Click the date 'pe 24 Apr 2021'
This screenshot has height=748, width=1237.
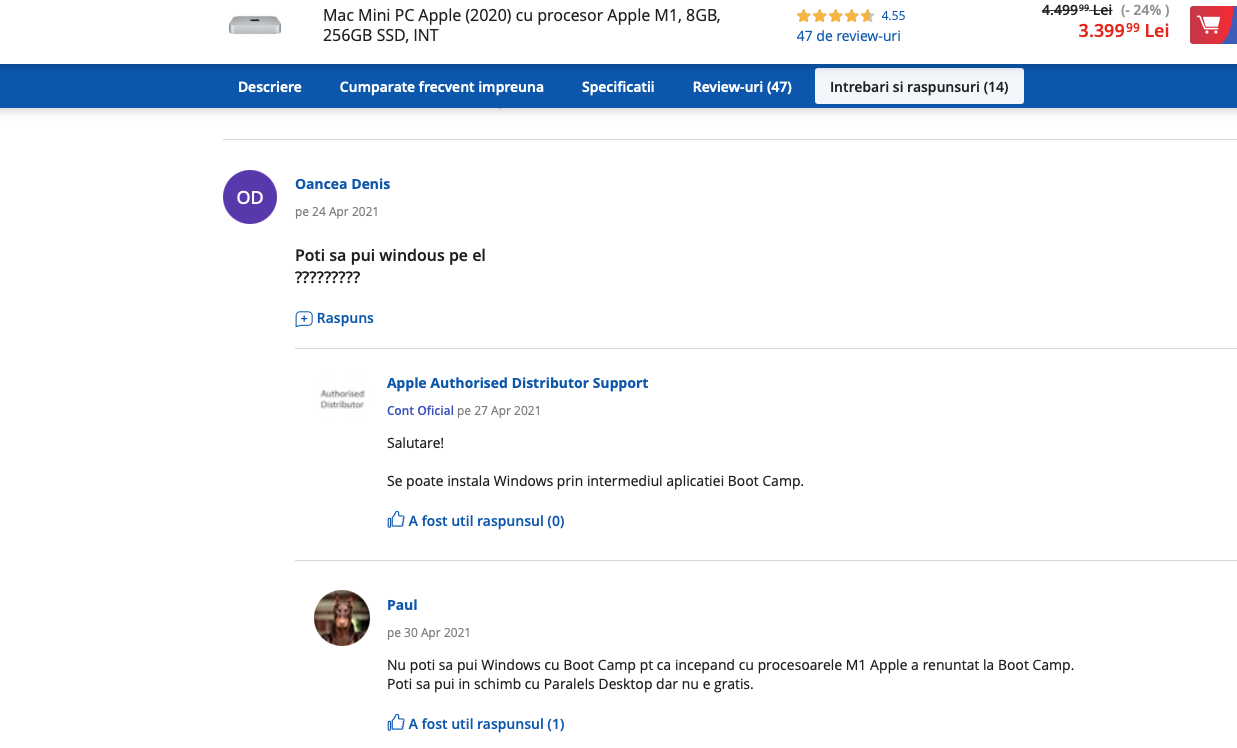[x=337, y=212]
